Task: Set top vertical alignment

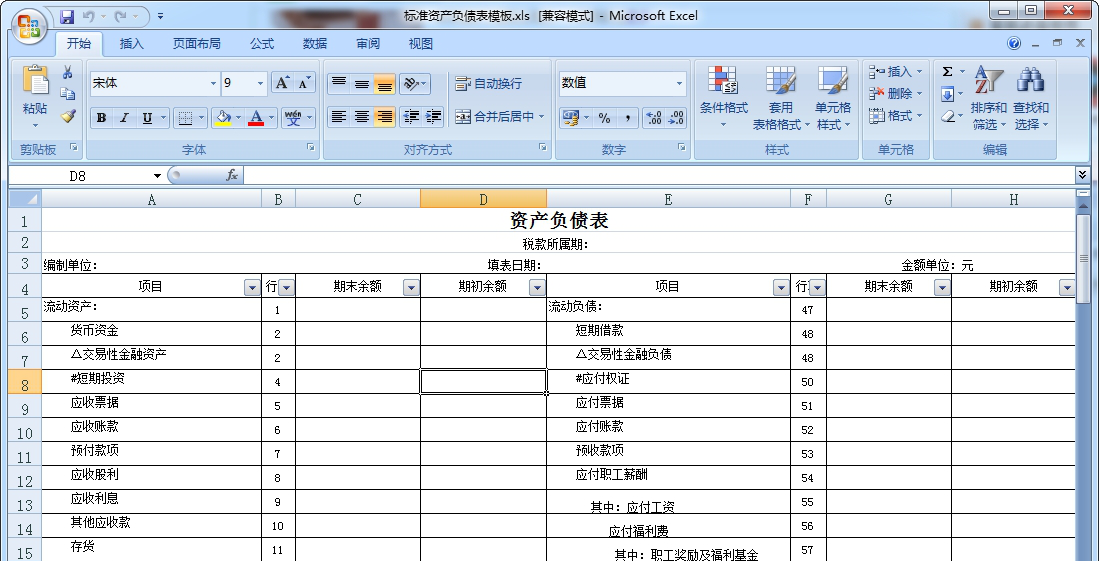Action: (339, 84)
